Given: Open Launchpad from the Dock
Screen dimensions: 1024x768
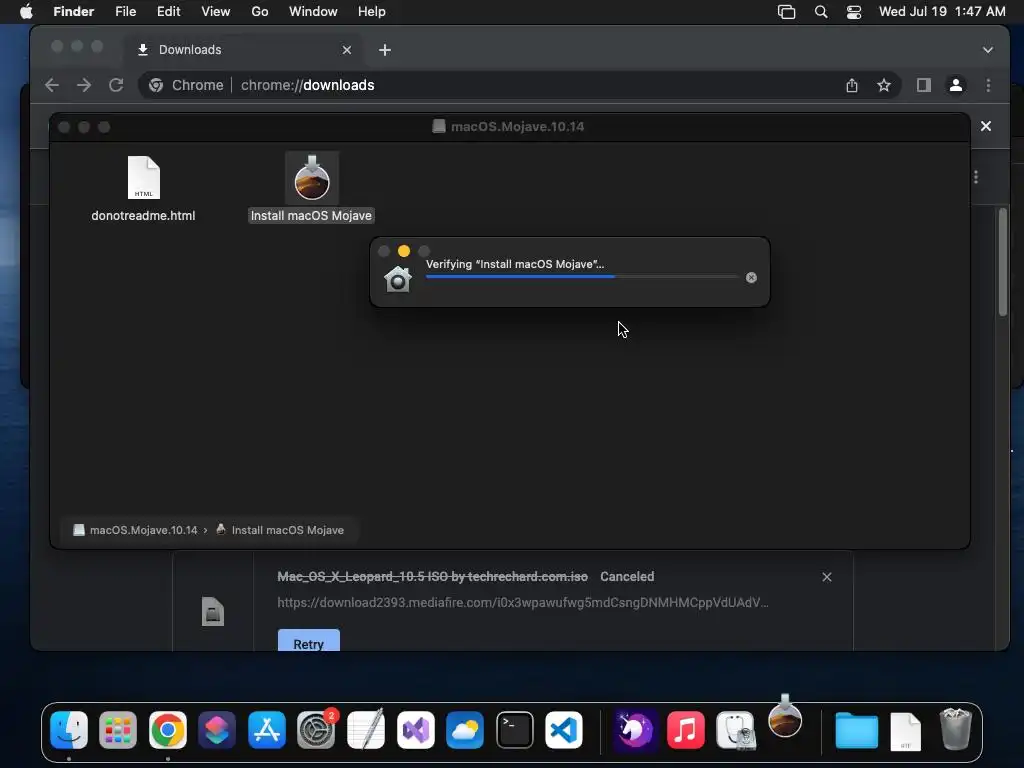Looking at the screenshot, I should coord(118,729).
